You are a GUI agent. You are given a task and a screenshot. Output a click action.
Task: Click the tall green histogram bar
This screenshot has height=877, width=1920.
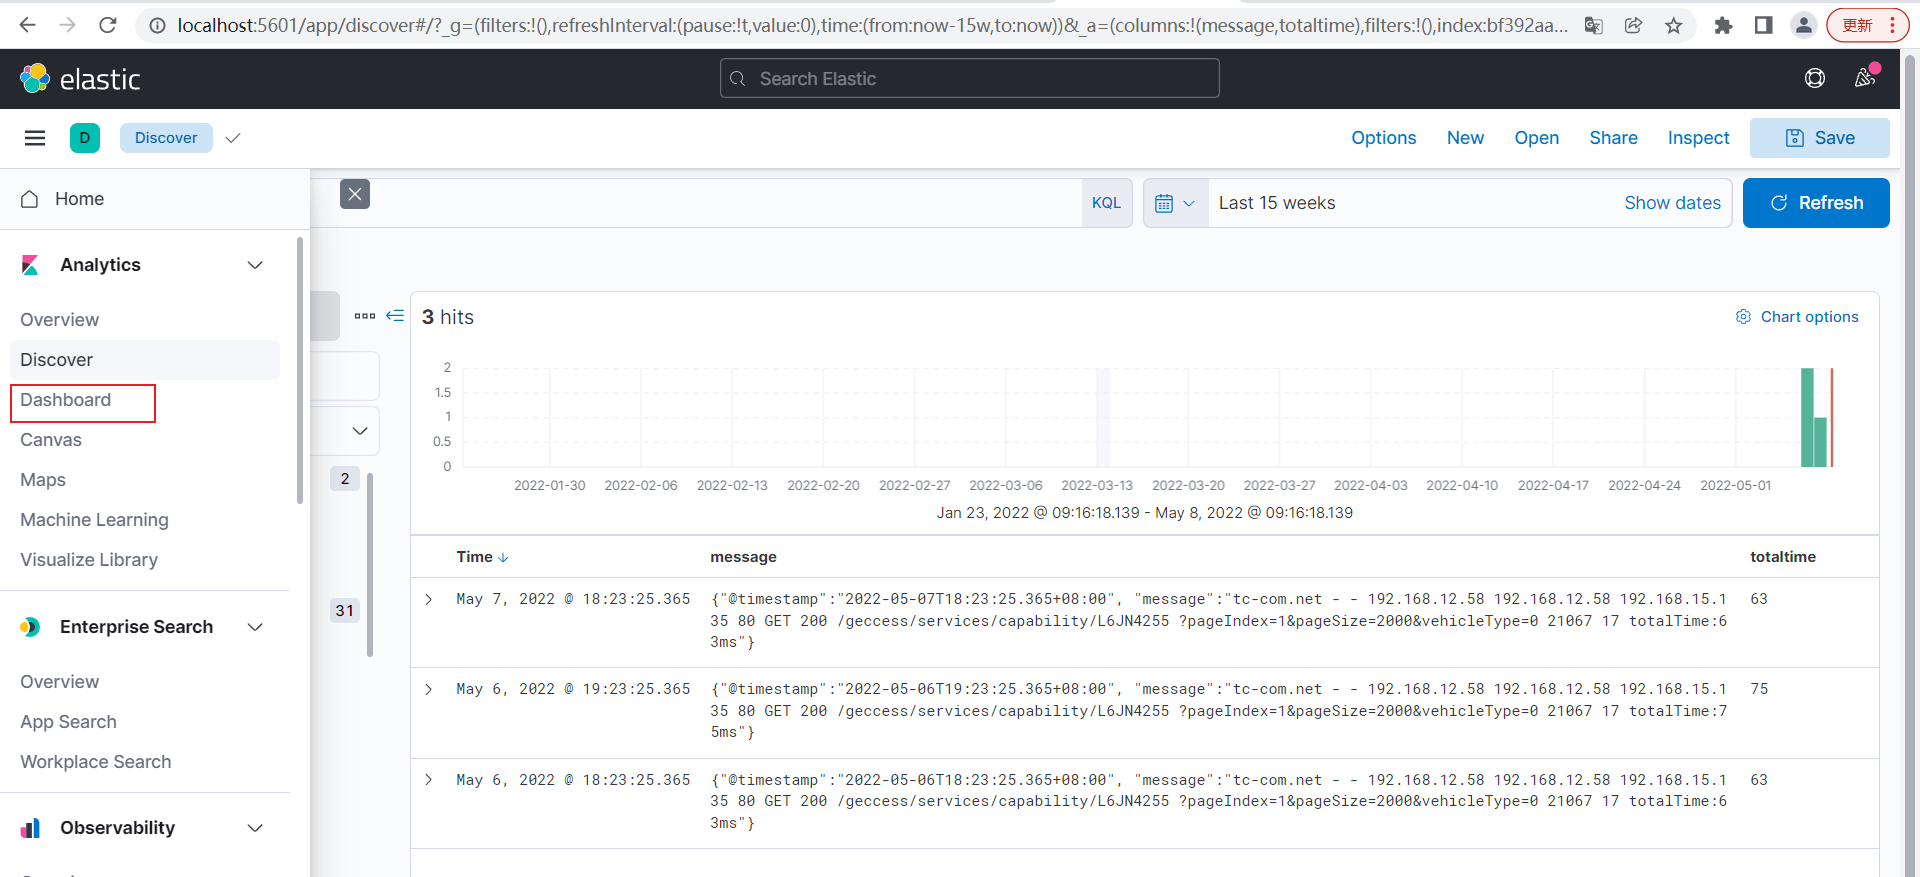coord(1807,417)
